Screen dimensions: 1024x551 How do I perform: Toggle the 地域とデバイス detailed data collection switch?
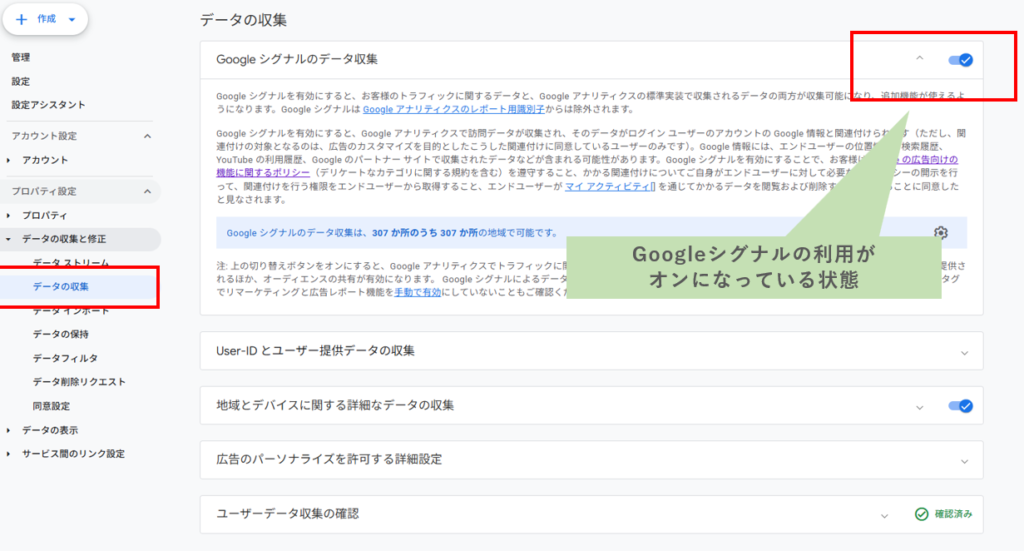(960, 406)
